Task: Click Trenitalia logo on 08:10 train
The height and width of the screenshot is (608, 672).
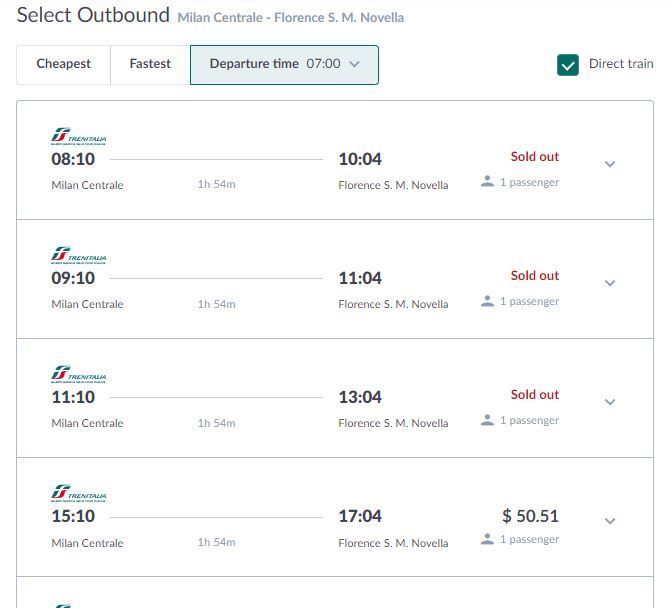Action: [x=79, y=137]
